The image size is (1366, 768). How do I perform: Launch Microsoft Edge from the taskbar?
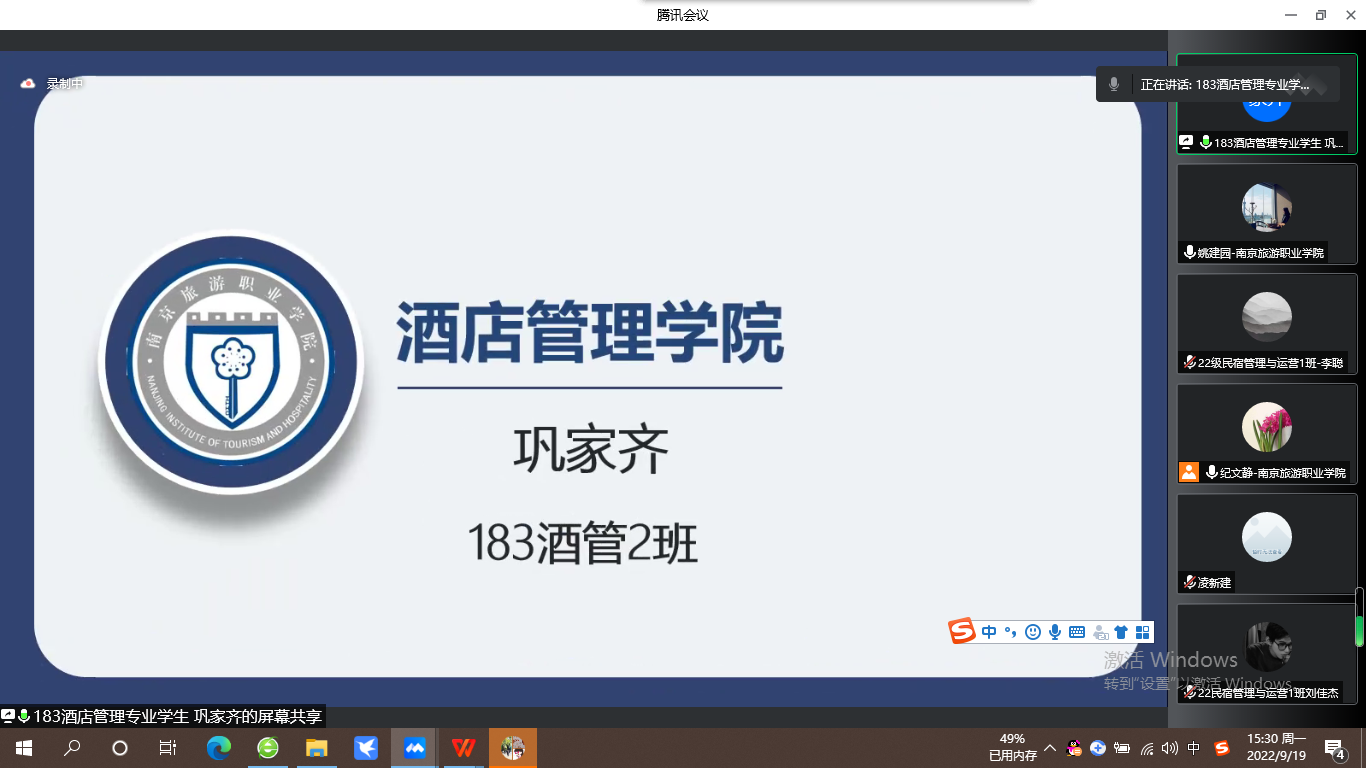point(219,748)
